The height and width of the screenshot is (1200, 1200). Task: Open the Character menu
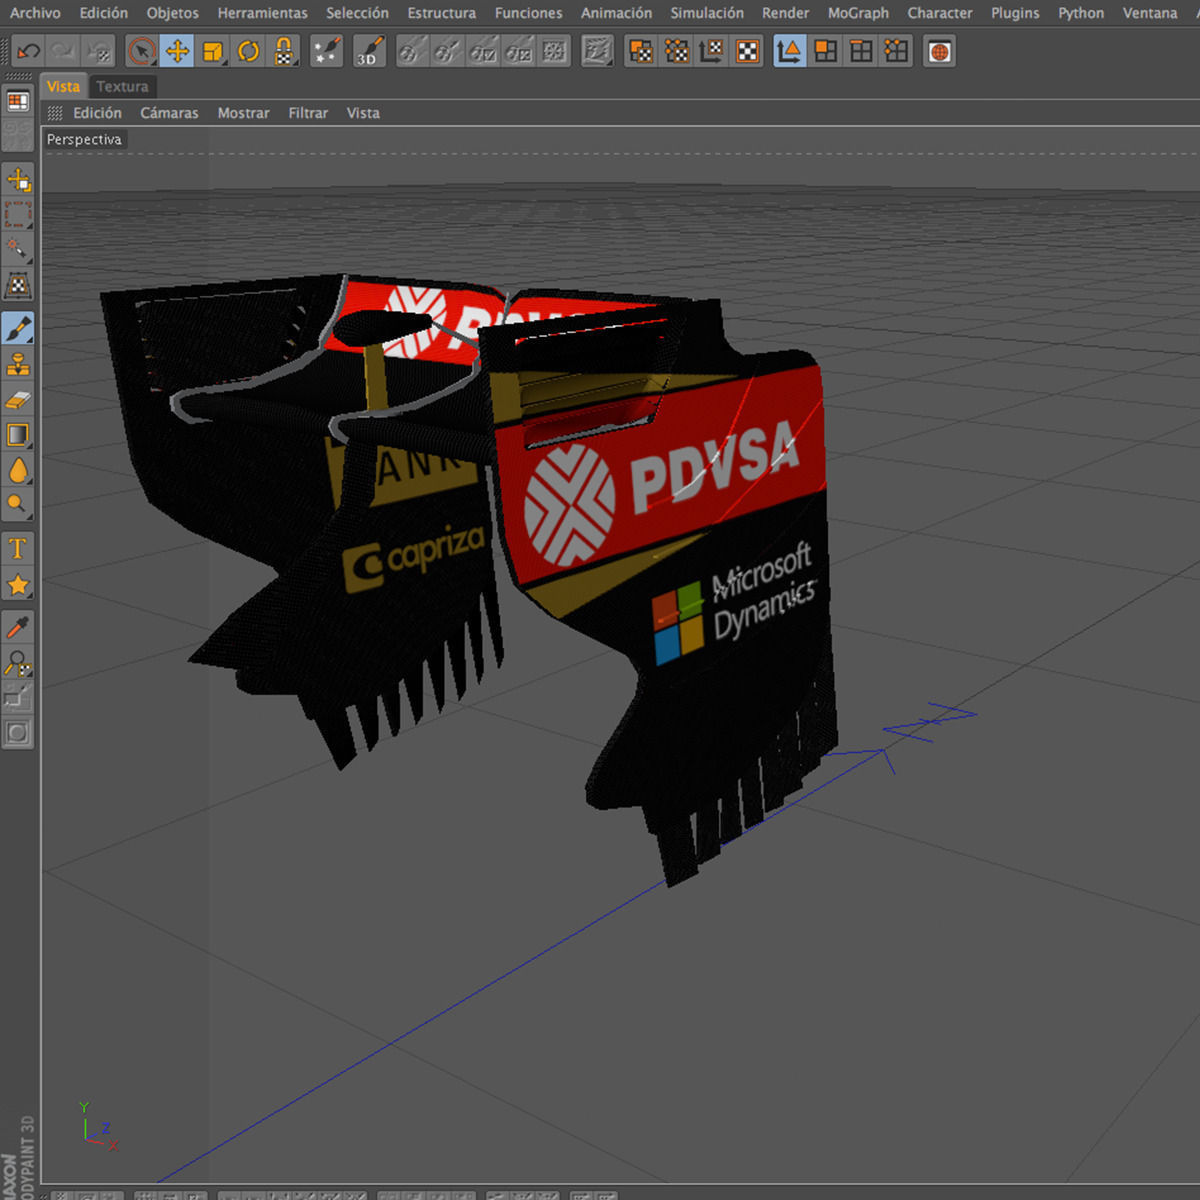point(940,13)
